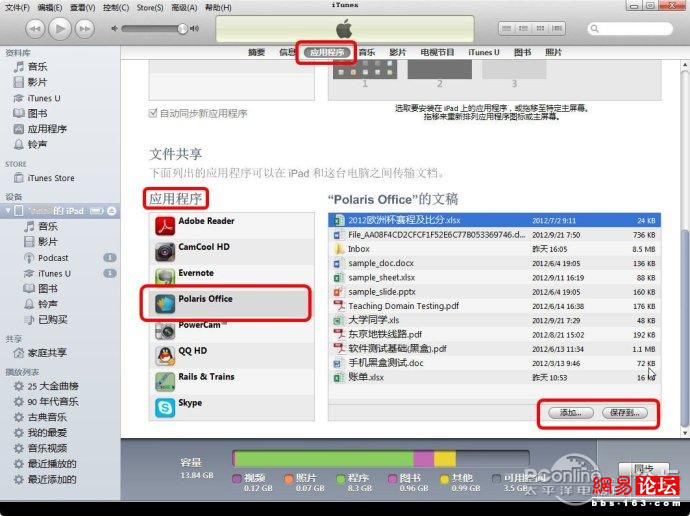Select Rails & Trains app icon
Screen dimensions: 690x516
(165, 381)
